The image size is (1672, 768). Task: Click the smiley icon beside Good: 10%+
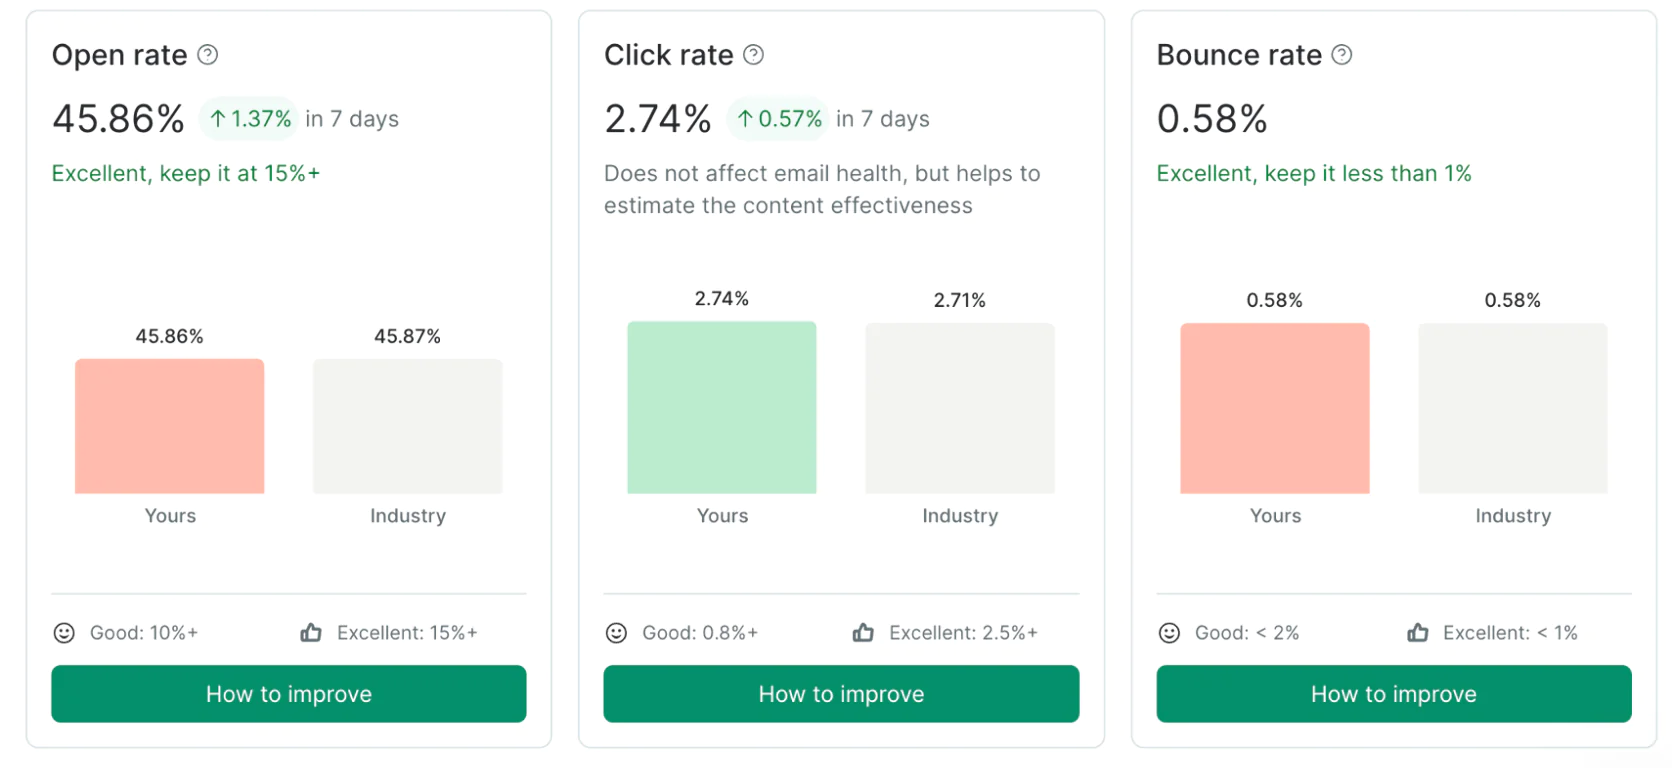64,633
